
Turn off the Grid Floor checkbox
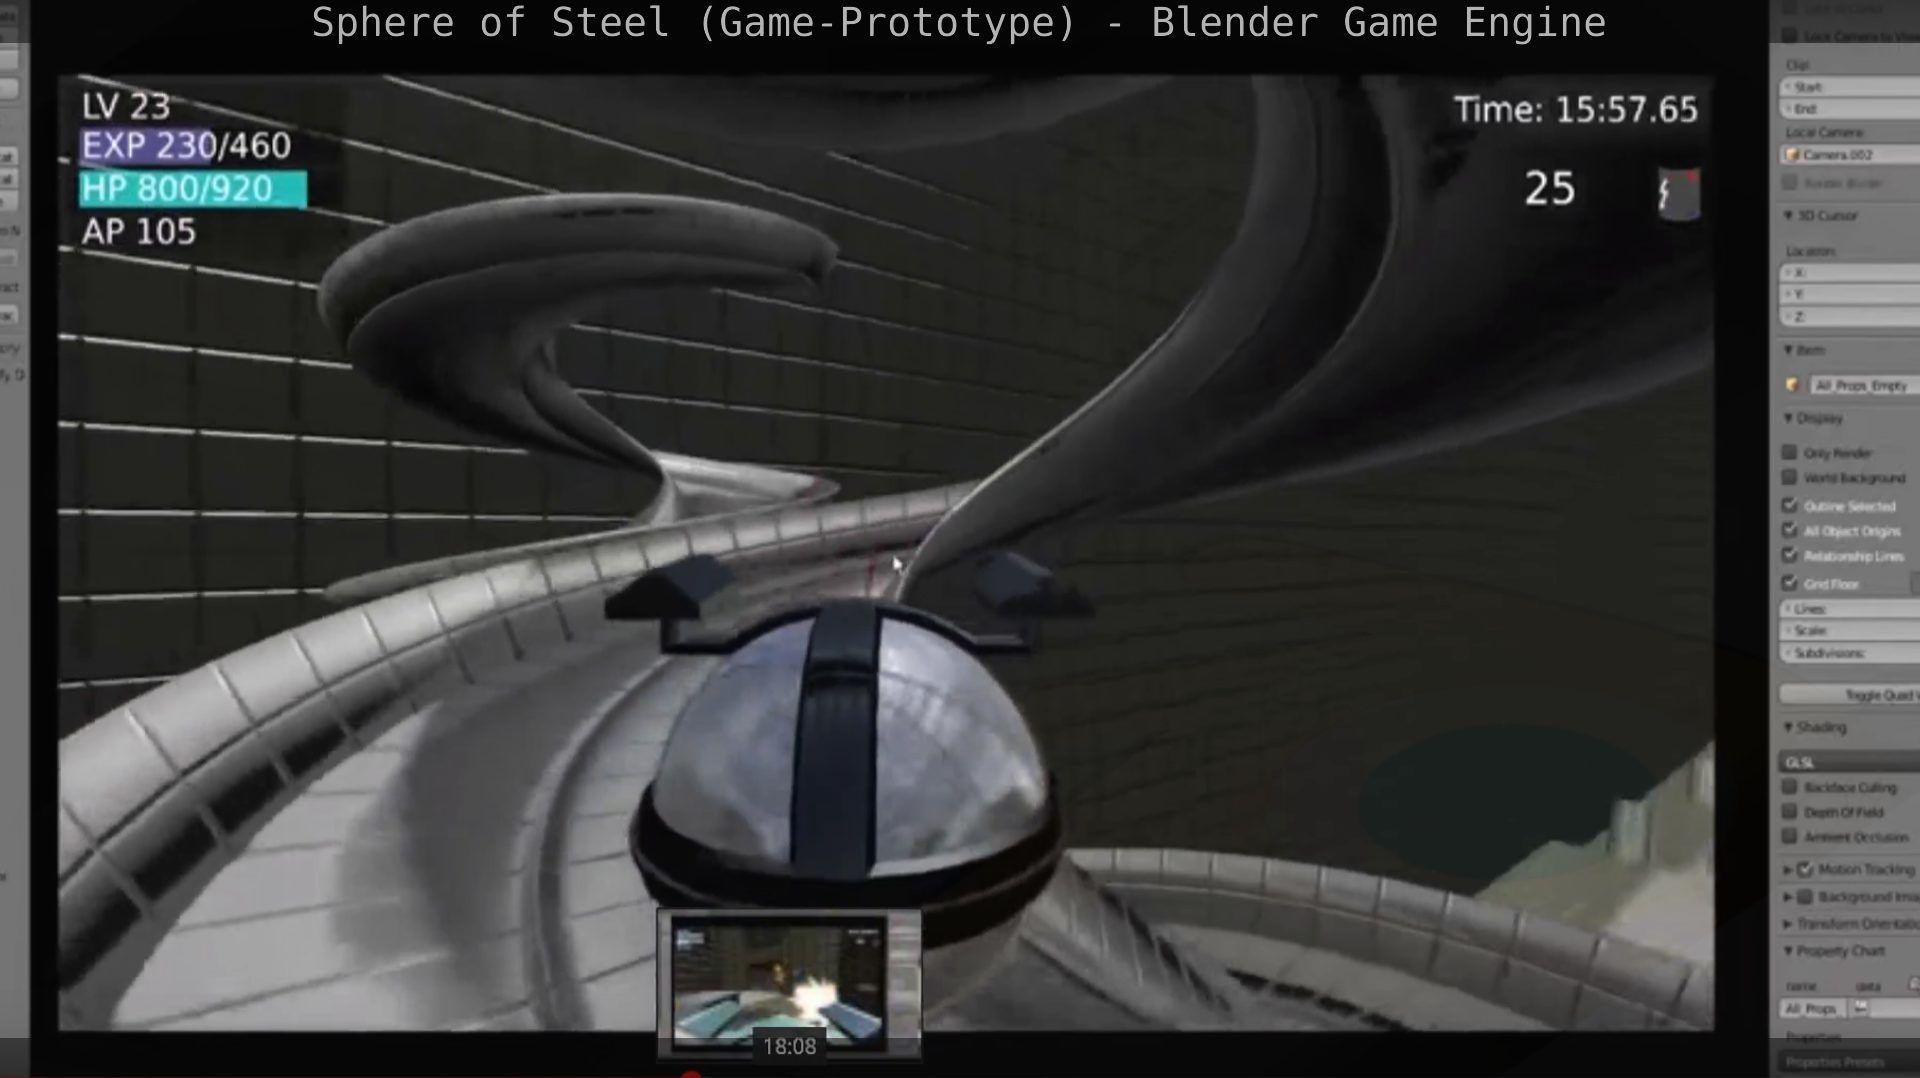(1790, 583)
